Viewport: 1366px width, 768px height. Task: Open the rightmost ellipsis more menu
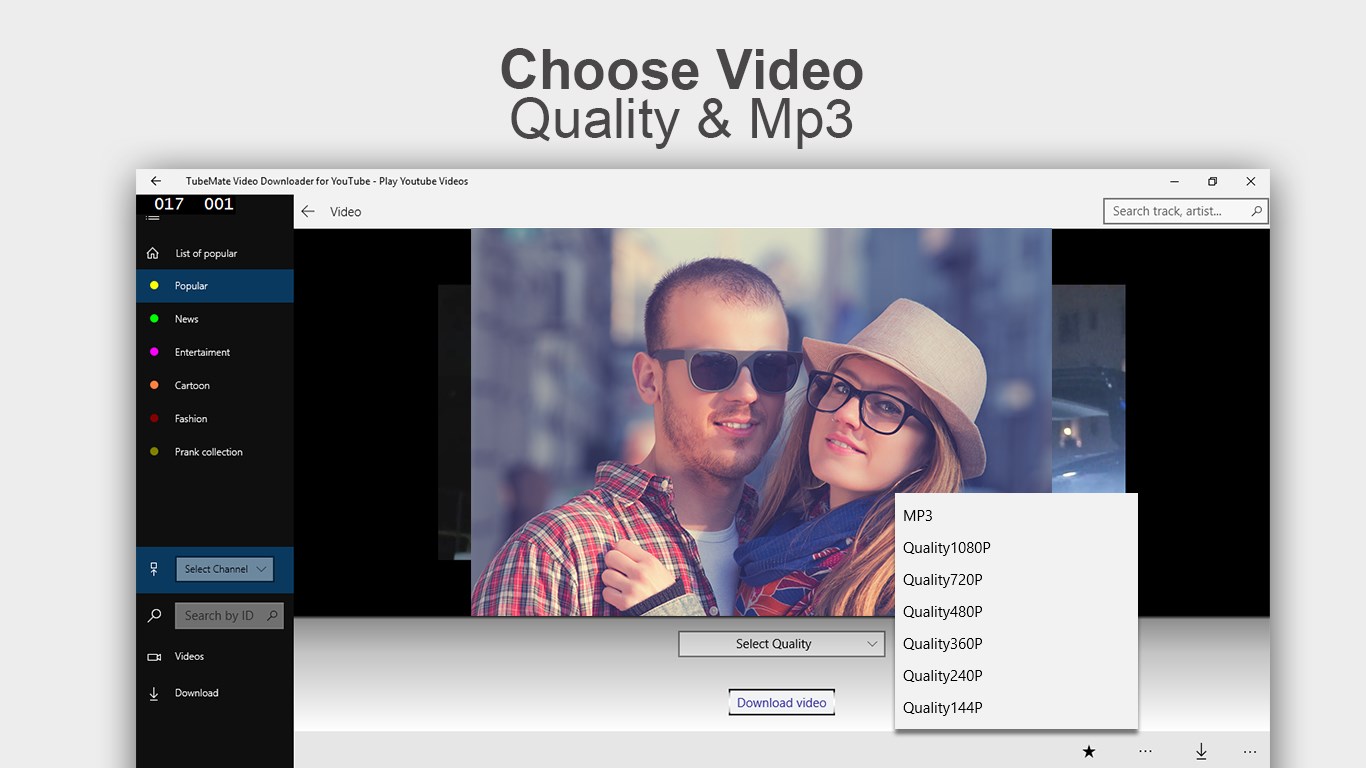point(1250,751)
